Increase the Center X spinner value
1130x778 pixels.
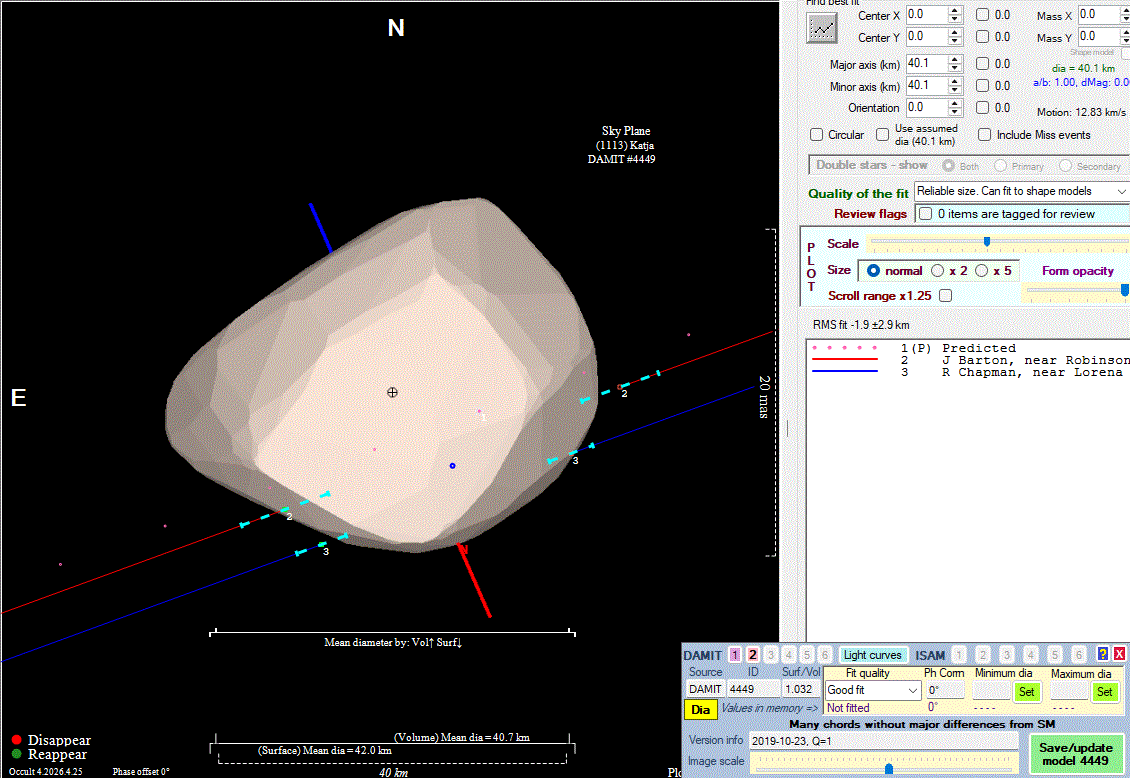955,11
